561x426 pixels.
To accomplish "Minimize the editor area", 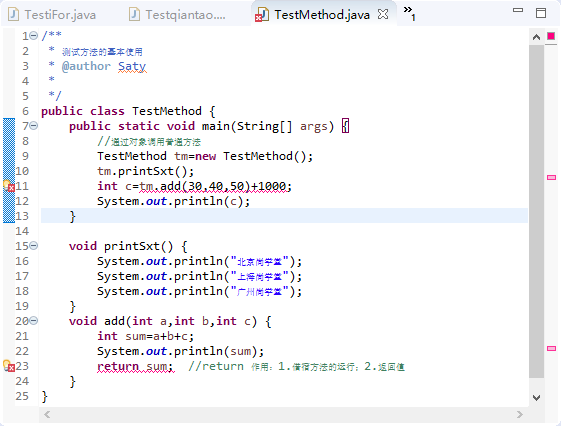I will [518, 10].
